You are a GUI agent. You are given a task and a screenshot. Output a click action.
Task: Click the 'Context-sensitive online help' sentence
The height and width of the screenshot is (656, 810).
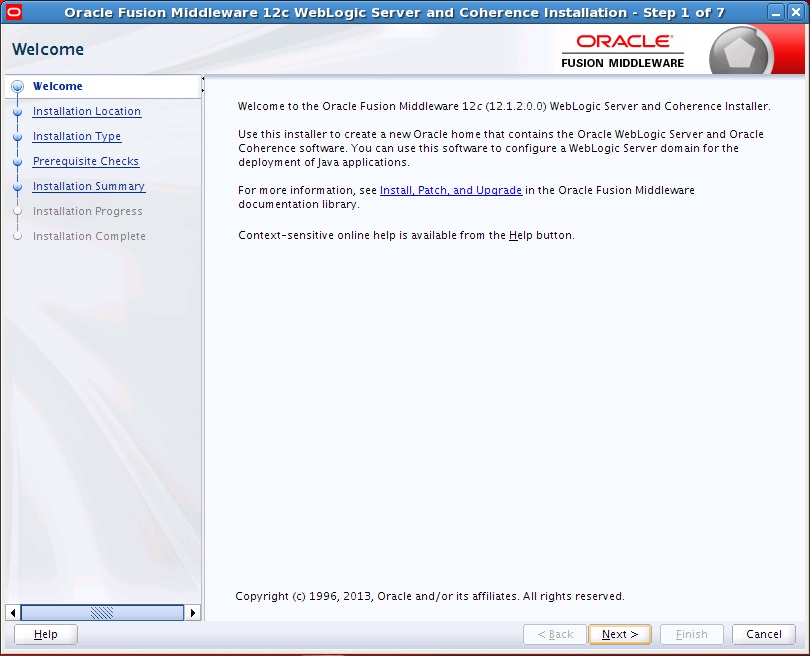[x=406, y=236]
